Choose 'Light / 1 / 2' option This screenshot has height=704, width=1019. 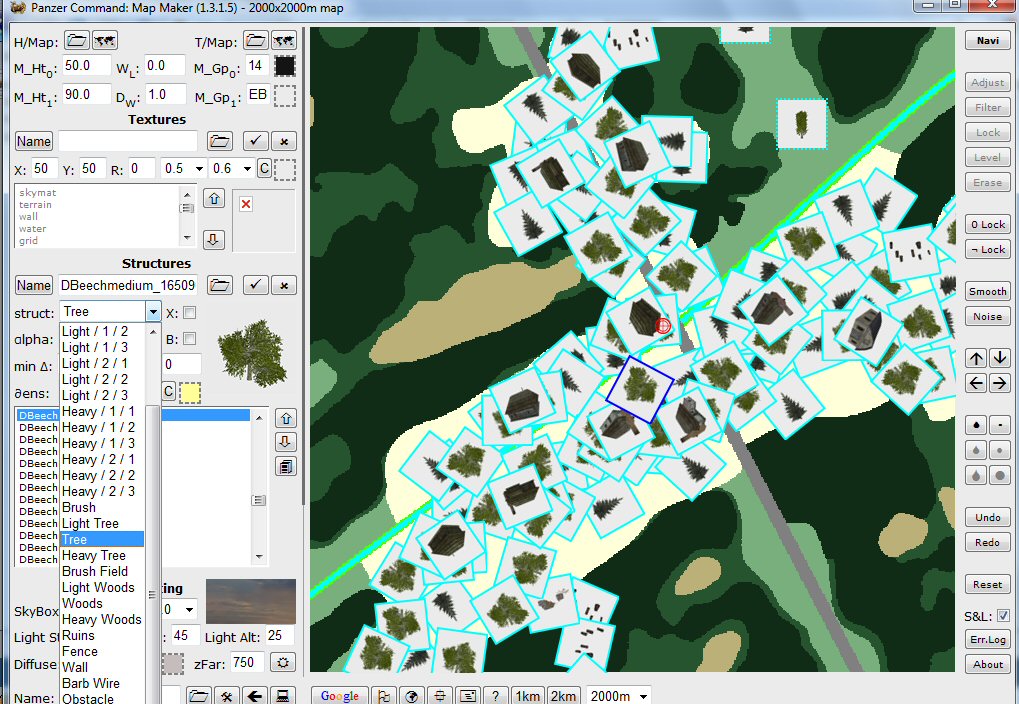tap(95, 331)
